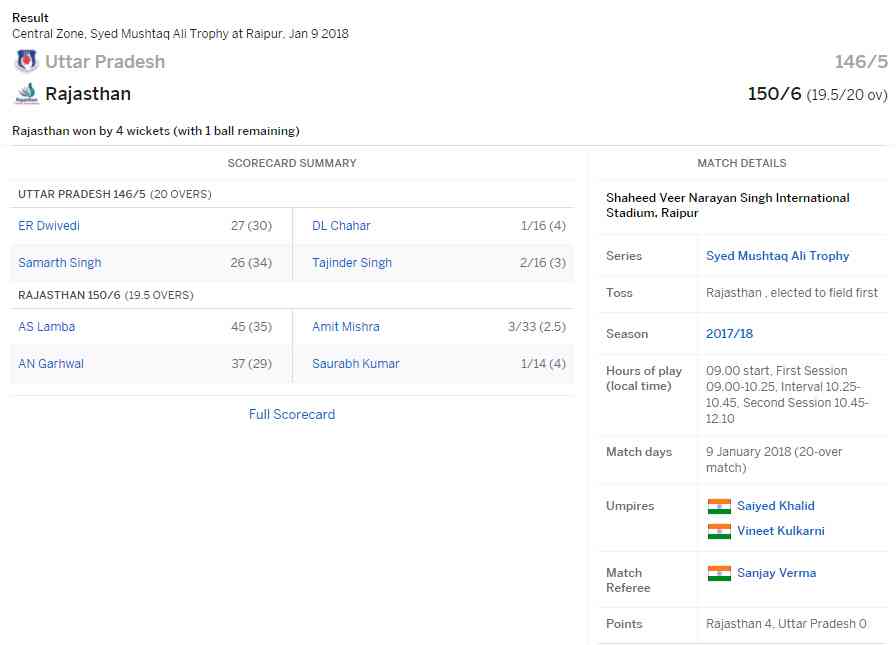
Task: Click the SCORECARD SUMMARY heading
Action: pos(292,163)
